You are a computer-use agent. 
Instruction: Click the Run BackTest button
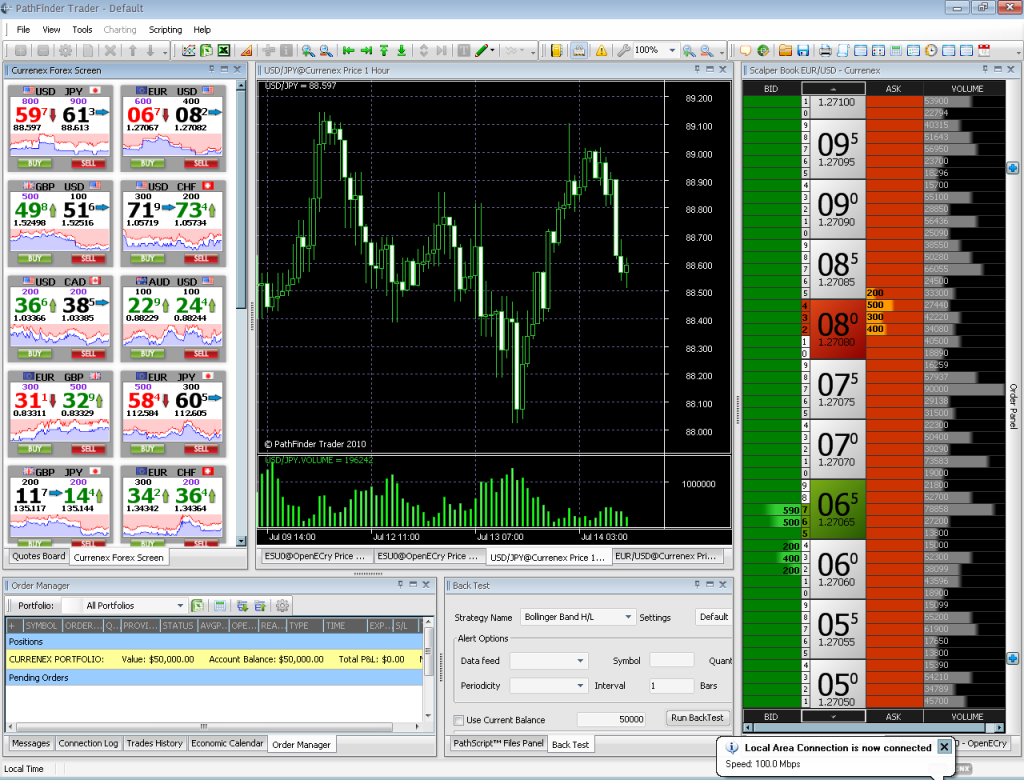pos(698,718)
